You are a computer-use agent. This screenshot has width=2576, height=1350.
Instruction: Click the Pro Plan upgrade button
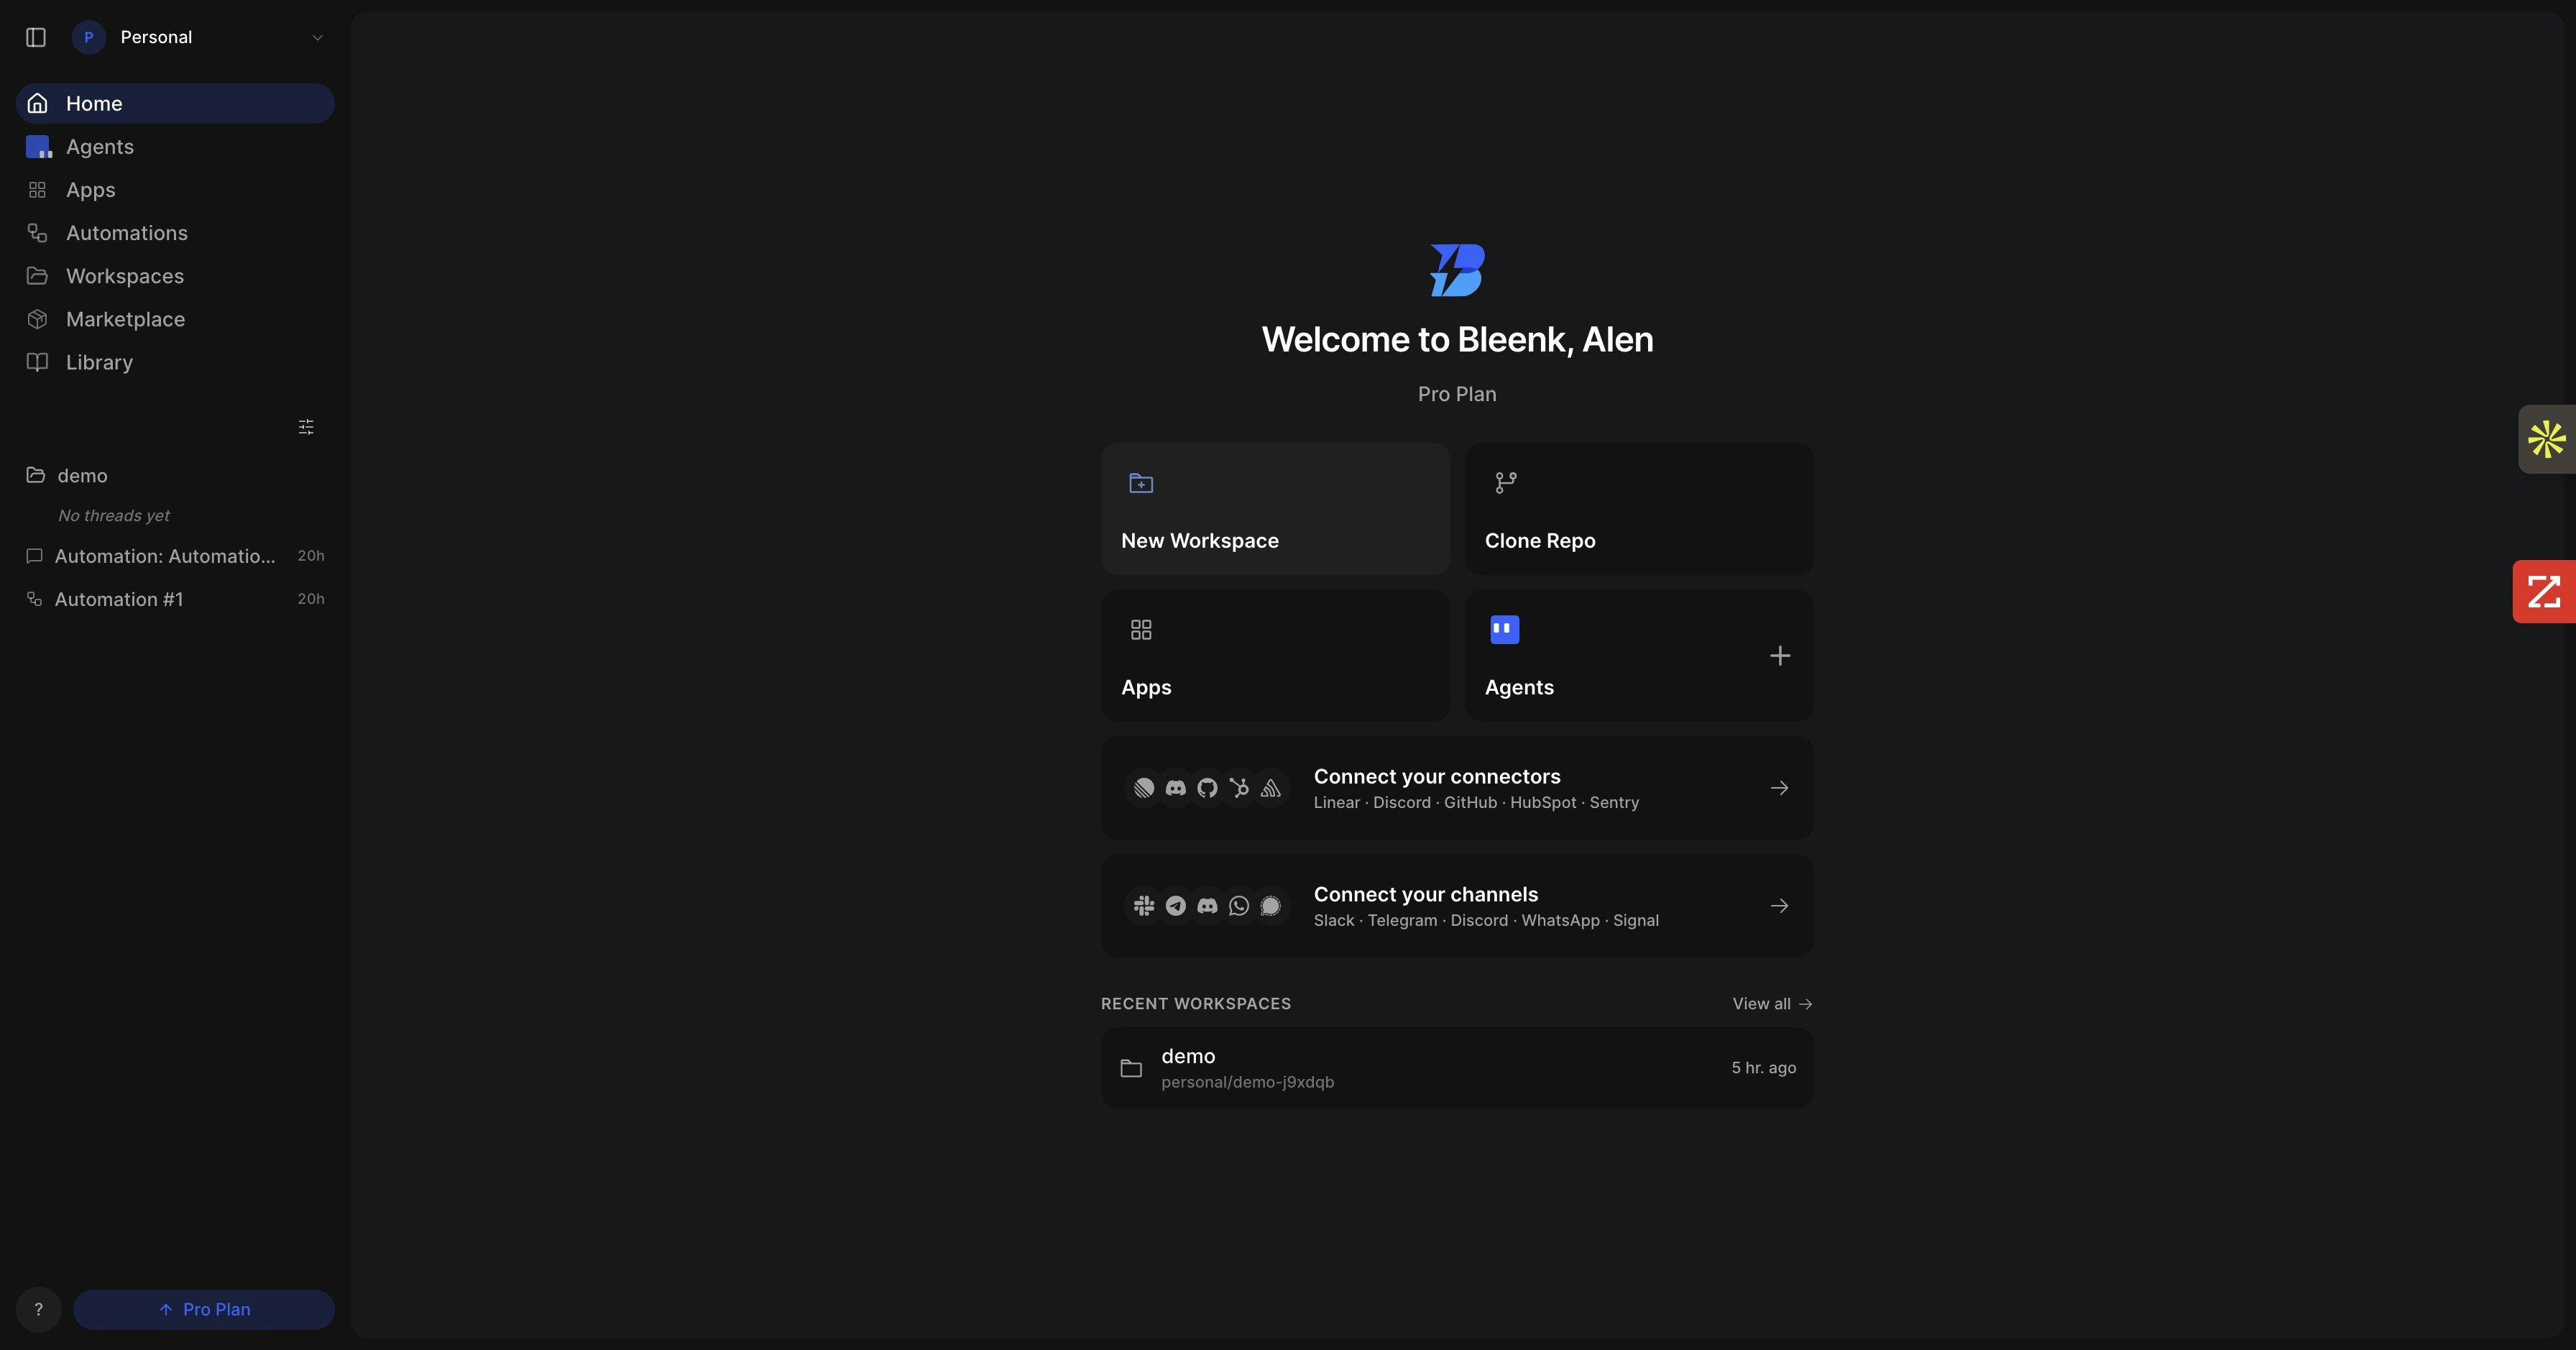(x=204, y=1309)
